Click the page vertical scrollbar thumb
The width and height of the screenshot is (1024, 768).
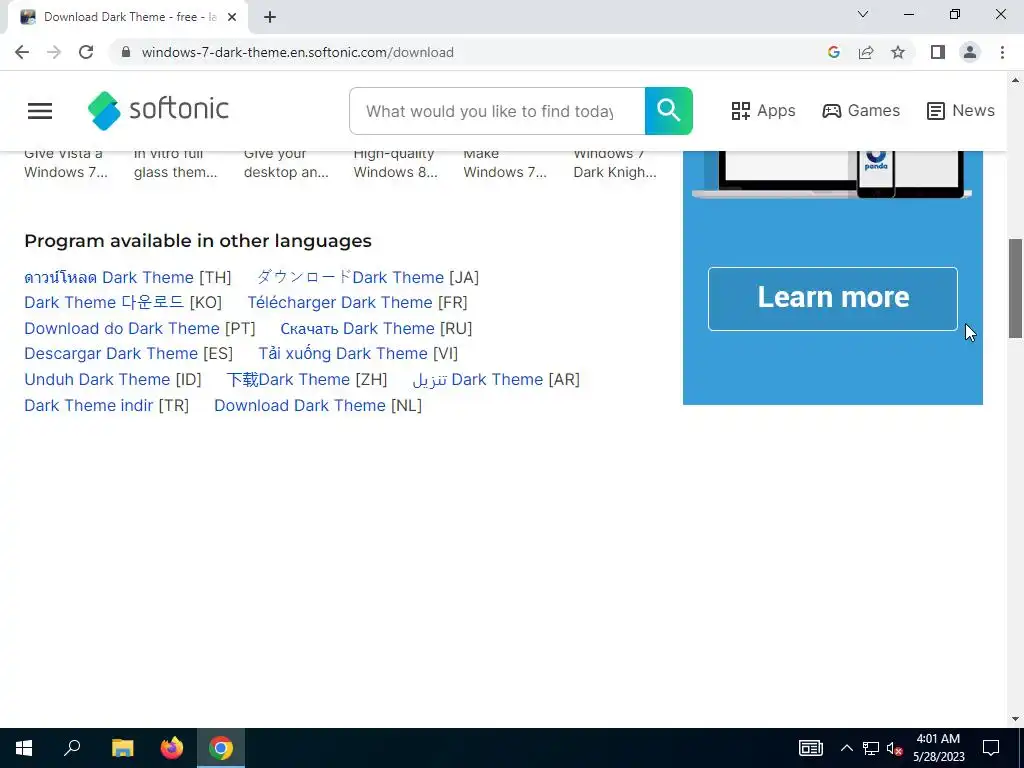[x=1015, y=288]
